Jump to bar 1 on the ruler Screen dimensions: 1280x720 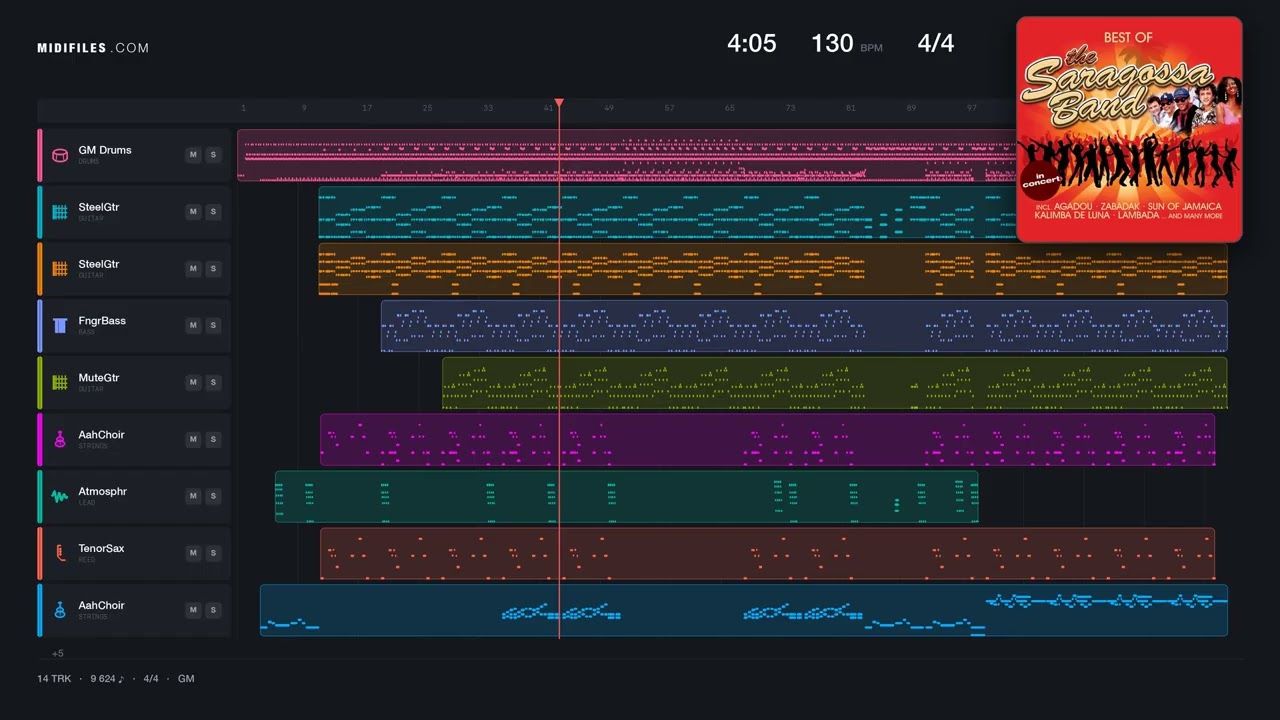[x=243, y=108]
